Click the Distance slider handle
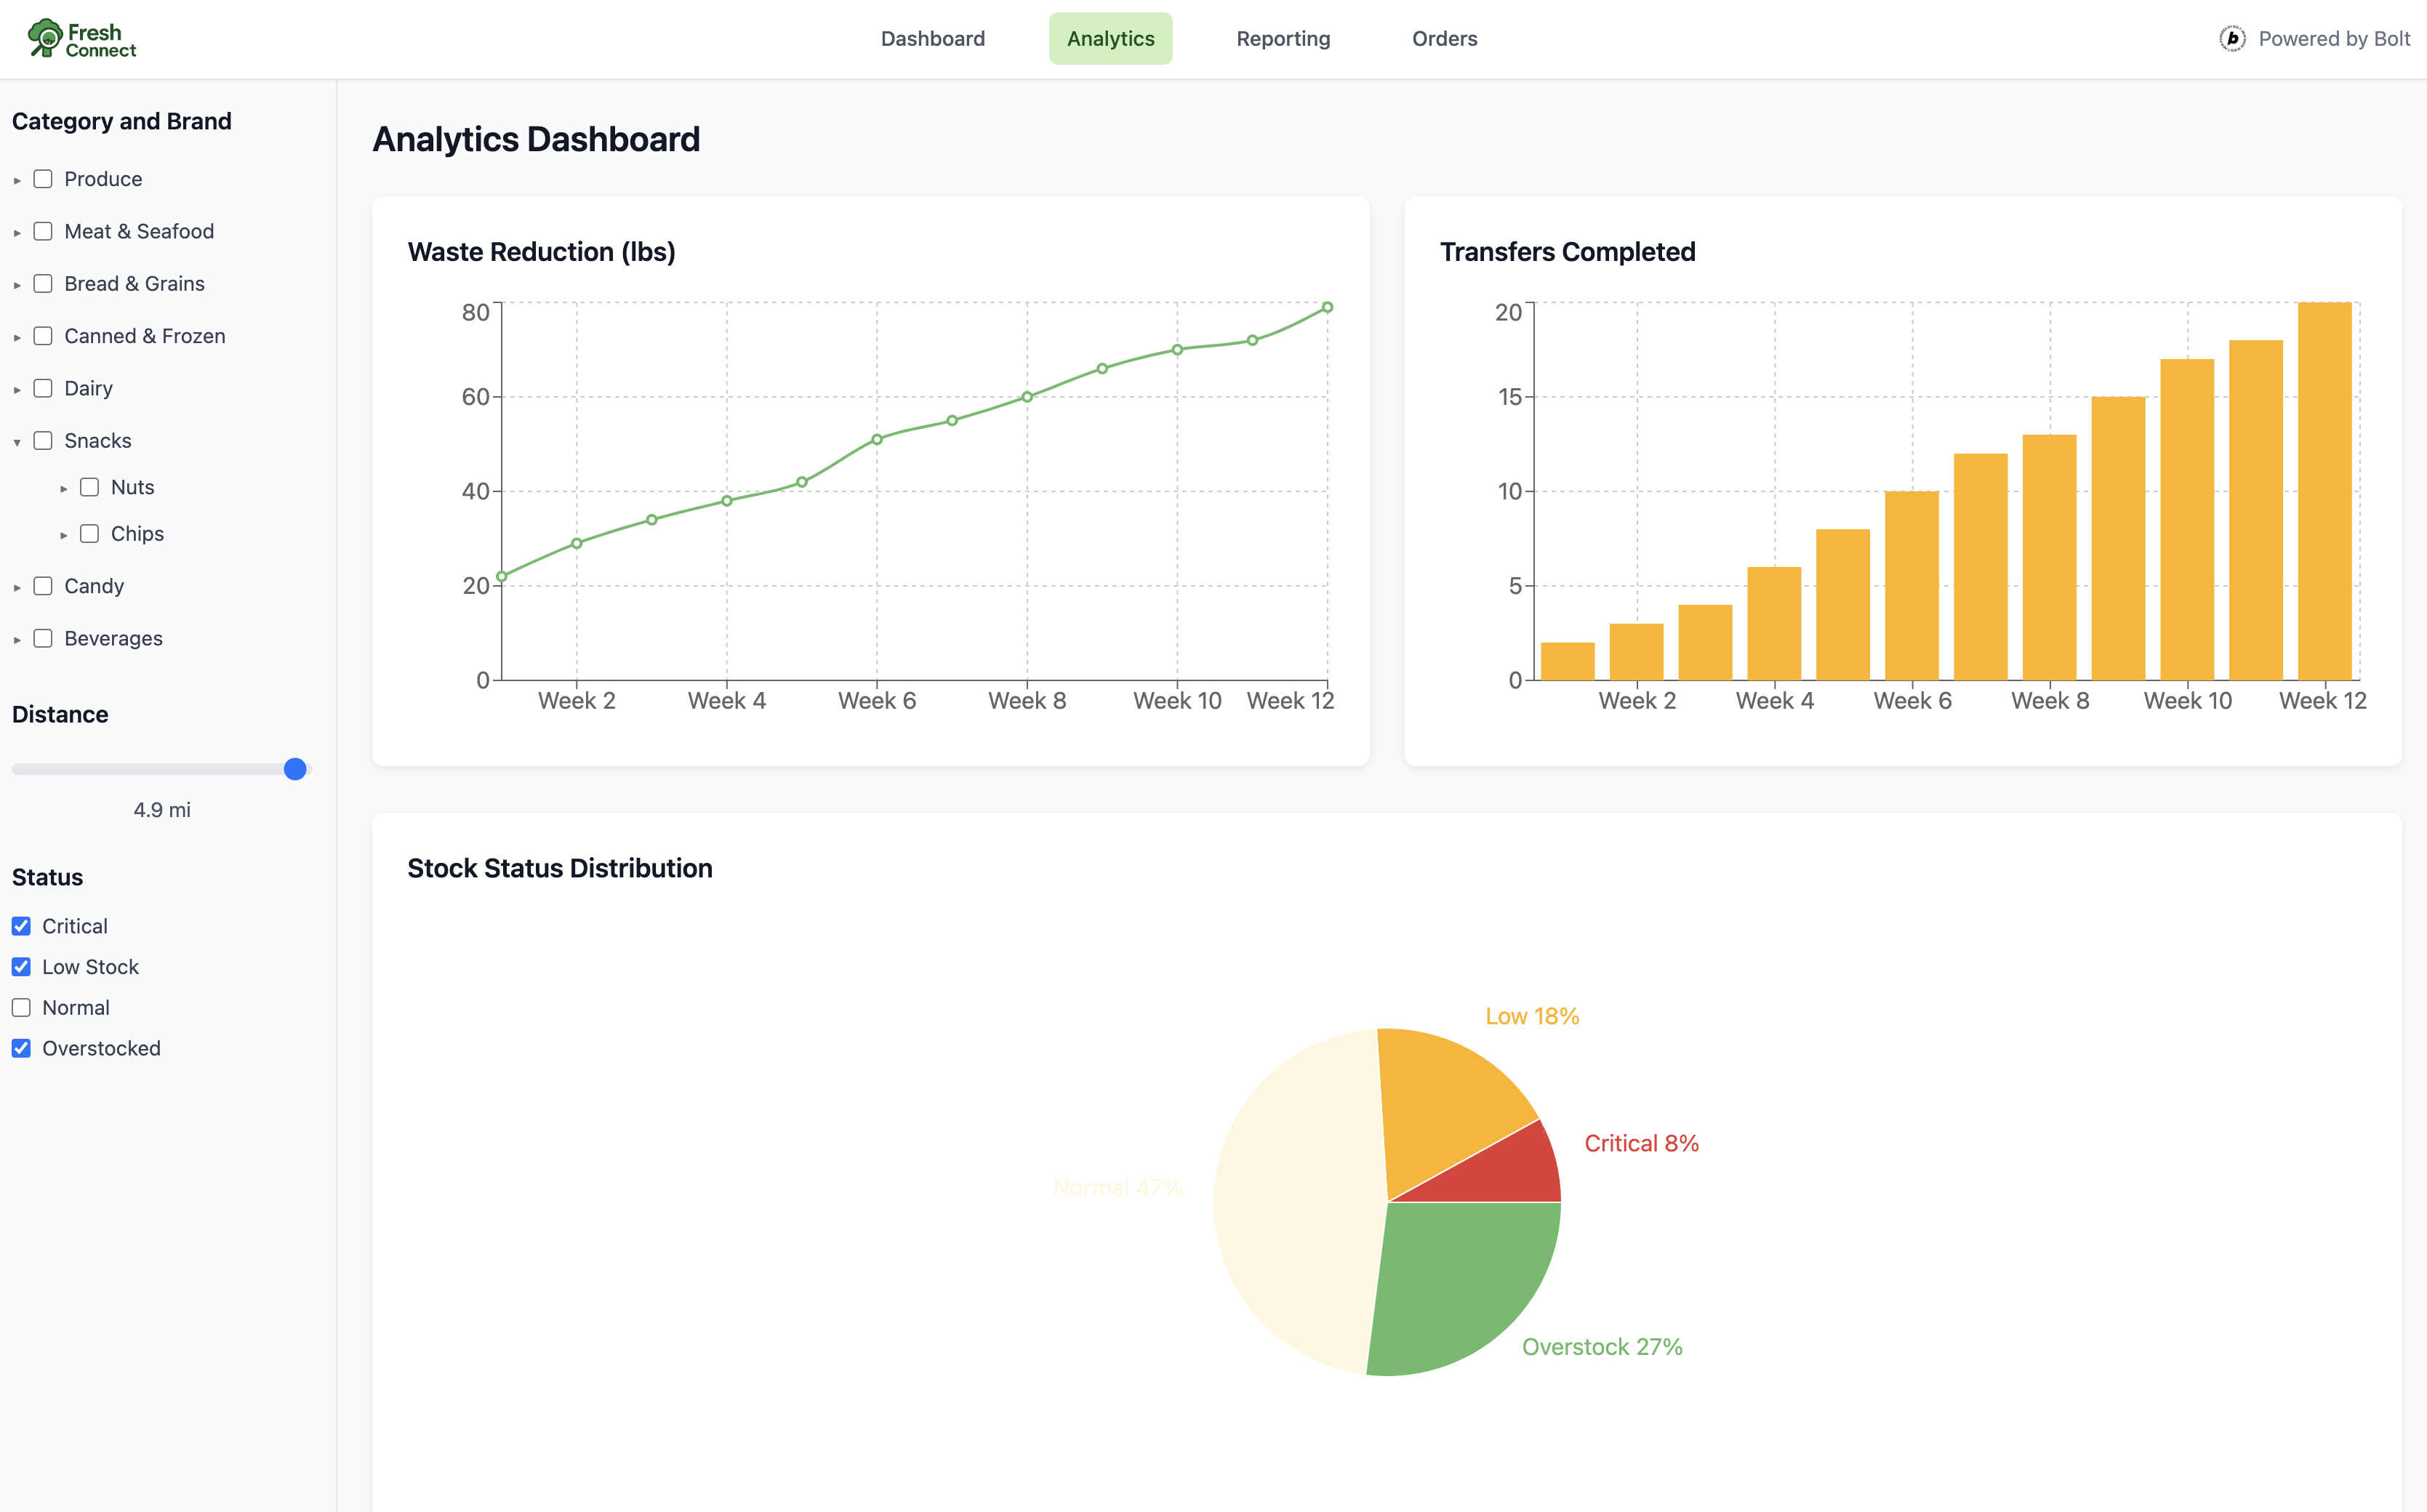 coord(295,769)
